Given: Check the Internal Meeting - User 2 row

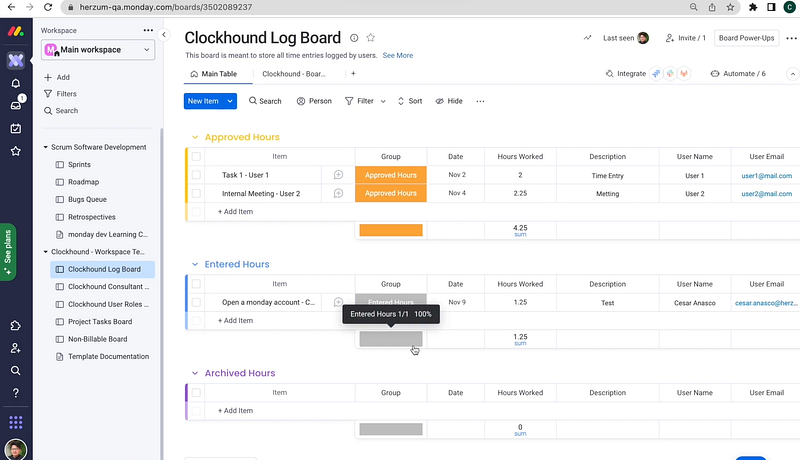Looking at the screenshot, I should [x=196, y=193].
